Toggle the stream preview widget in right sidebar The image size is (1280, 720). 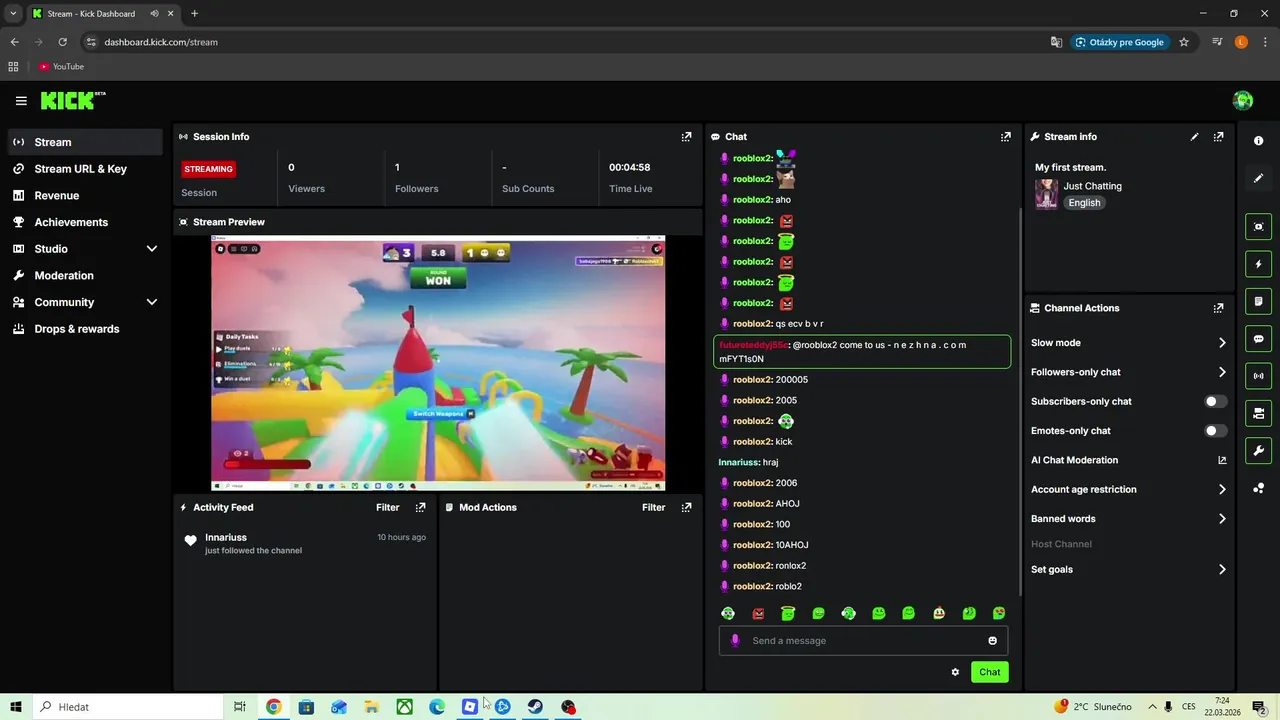[x=1258, y=227]
